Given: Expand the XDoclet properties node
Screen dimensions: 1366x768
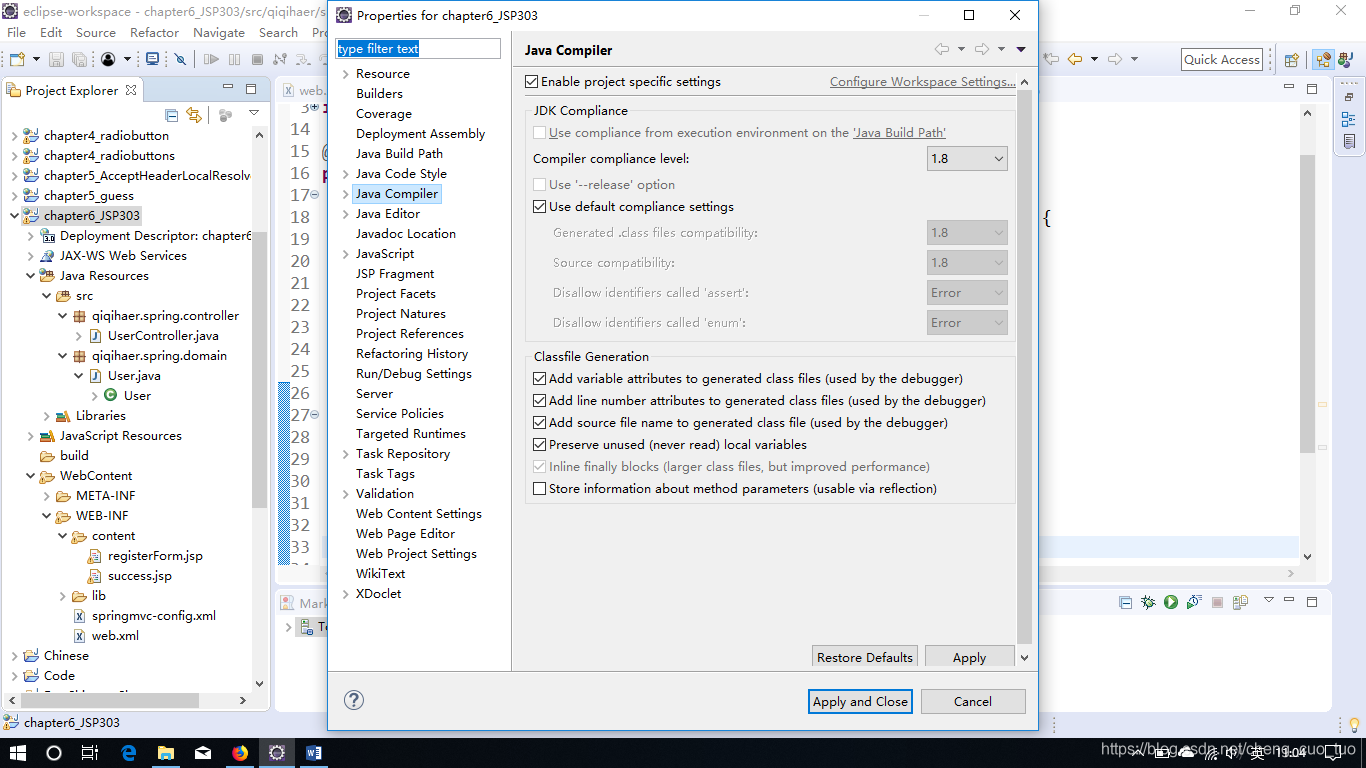Looking at the screenshot, I should coord(345,594).
